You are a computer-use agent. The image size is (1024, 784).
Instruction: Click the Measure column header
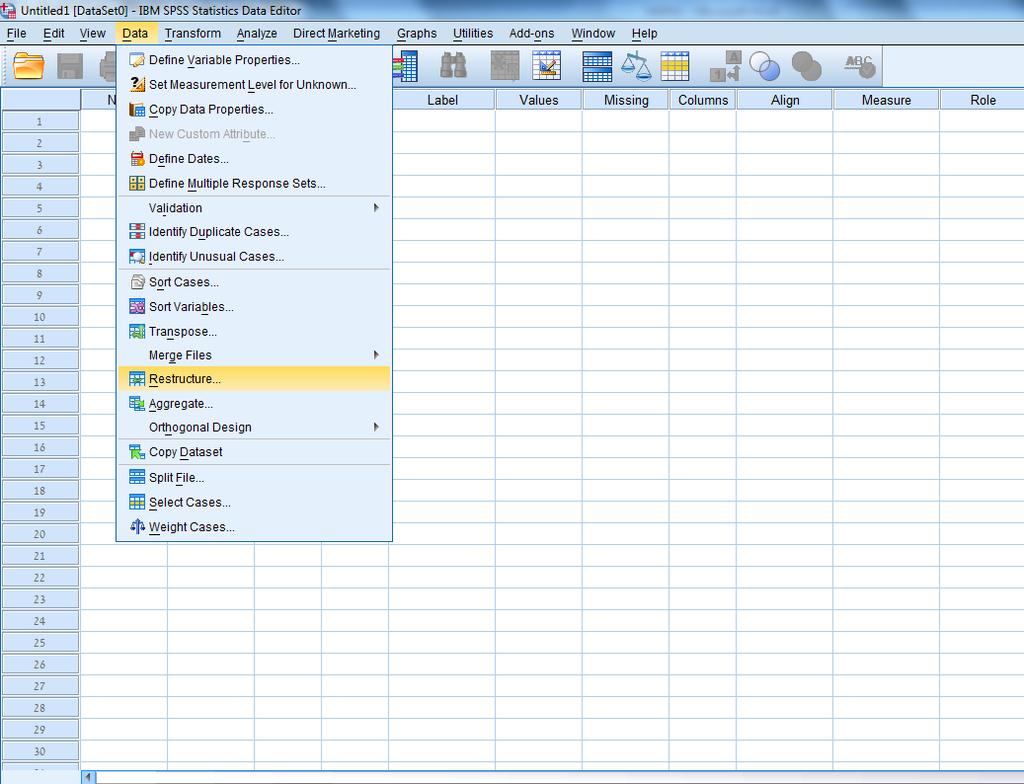pos(886,100)
